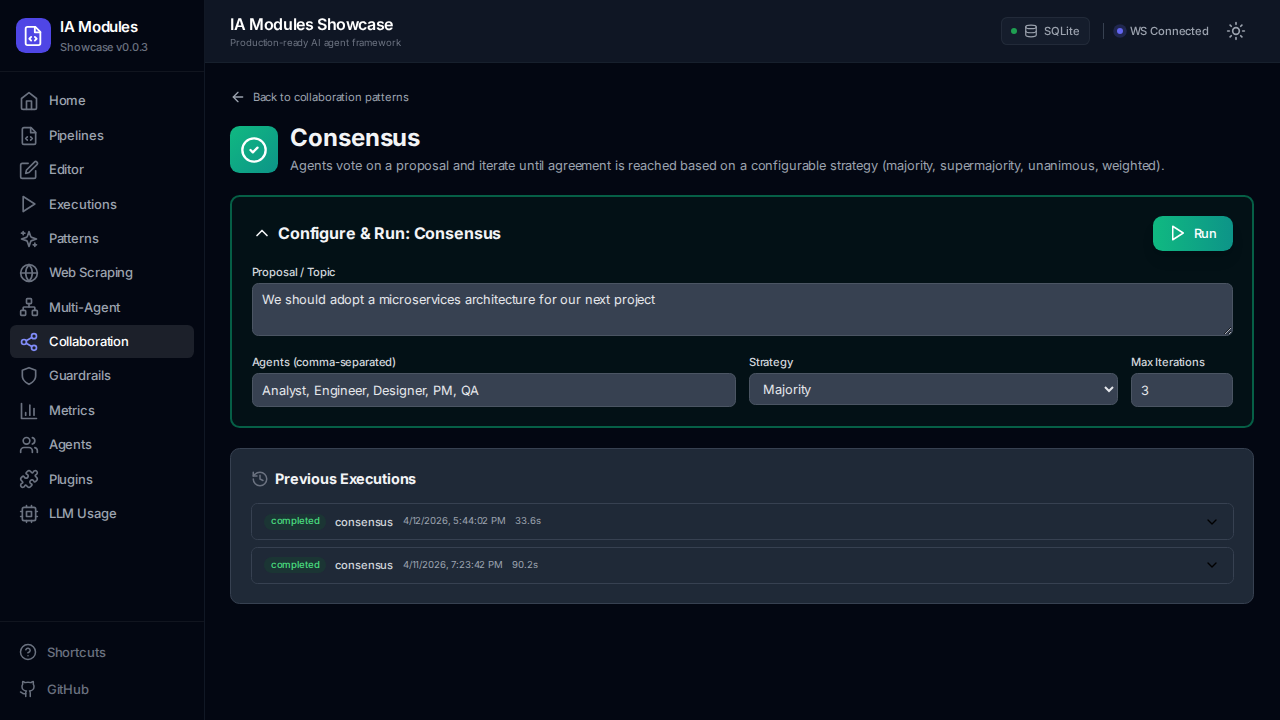Open the Web Scraping section

click(x=31, y=272)
